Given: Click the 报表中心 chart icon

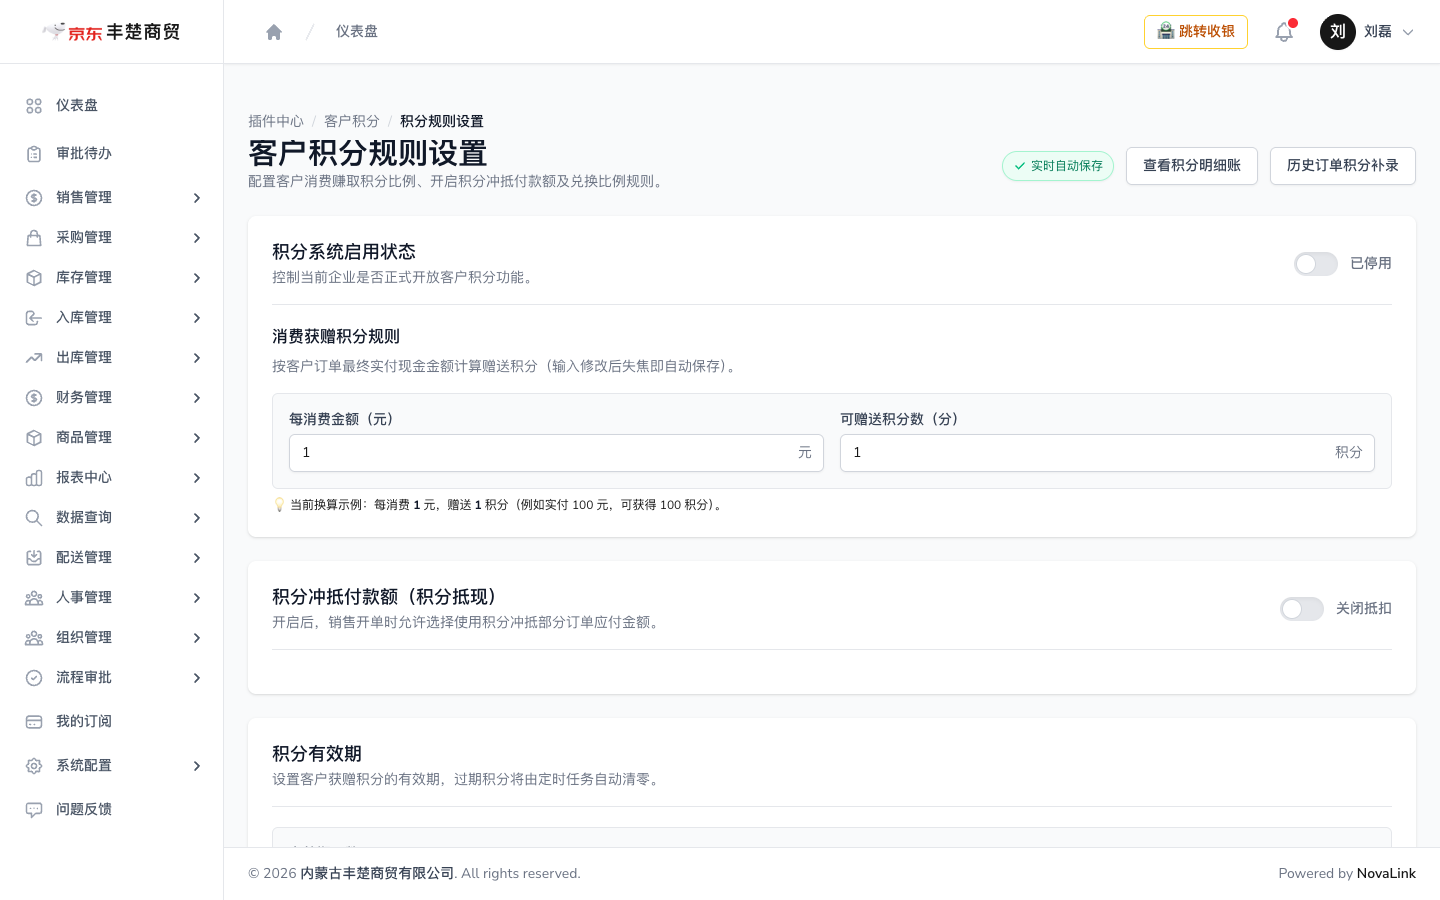Looking at the screenshot, I should (x=34, y=478).
